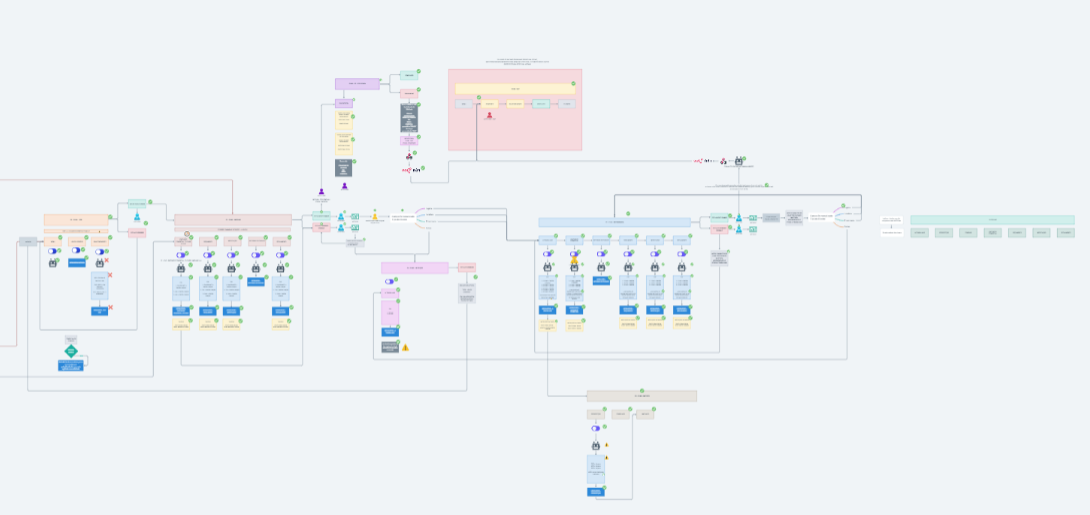Select the last sub-box under the far-right teal header
This screenshot has height=515, width=1090.
tap(1066, 233)
